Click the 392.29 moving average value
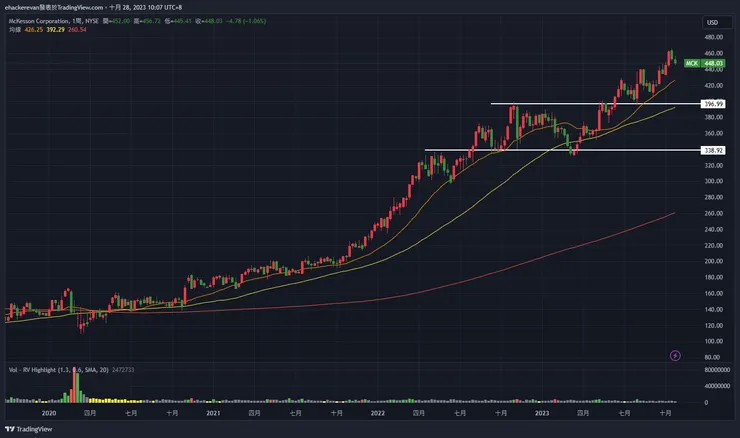The width and height of the screenshot is (740, 438). point(55,30)
